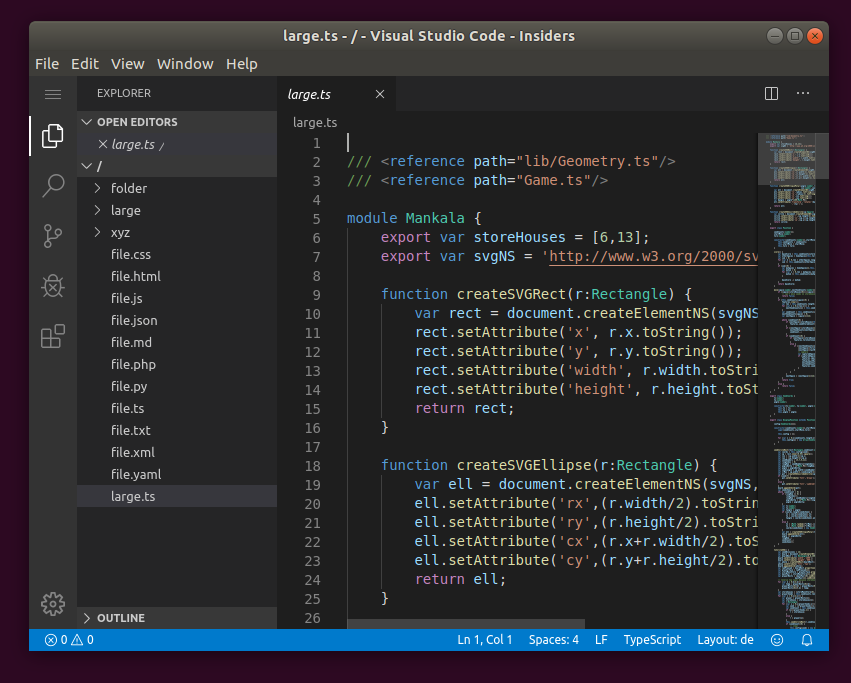851x683 pixels.
Task: Open file.php in explorer
Action: 177,364
